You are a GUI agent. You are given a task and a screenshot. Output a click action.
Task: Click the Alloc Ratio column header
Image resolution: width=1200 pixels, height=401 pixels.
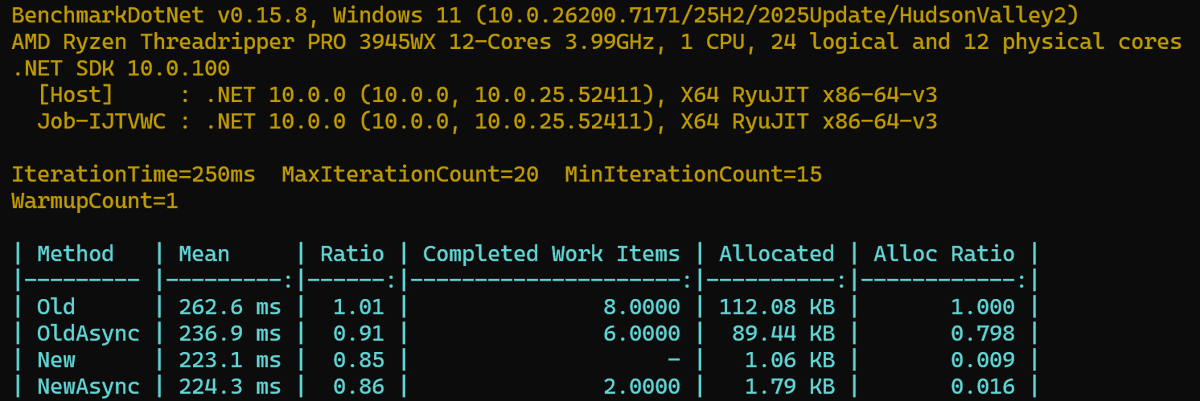944,254
